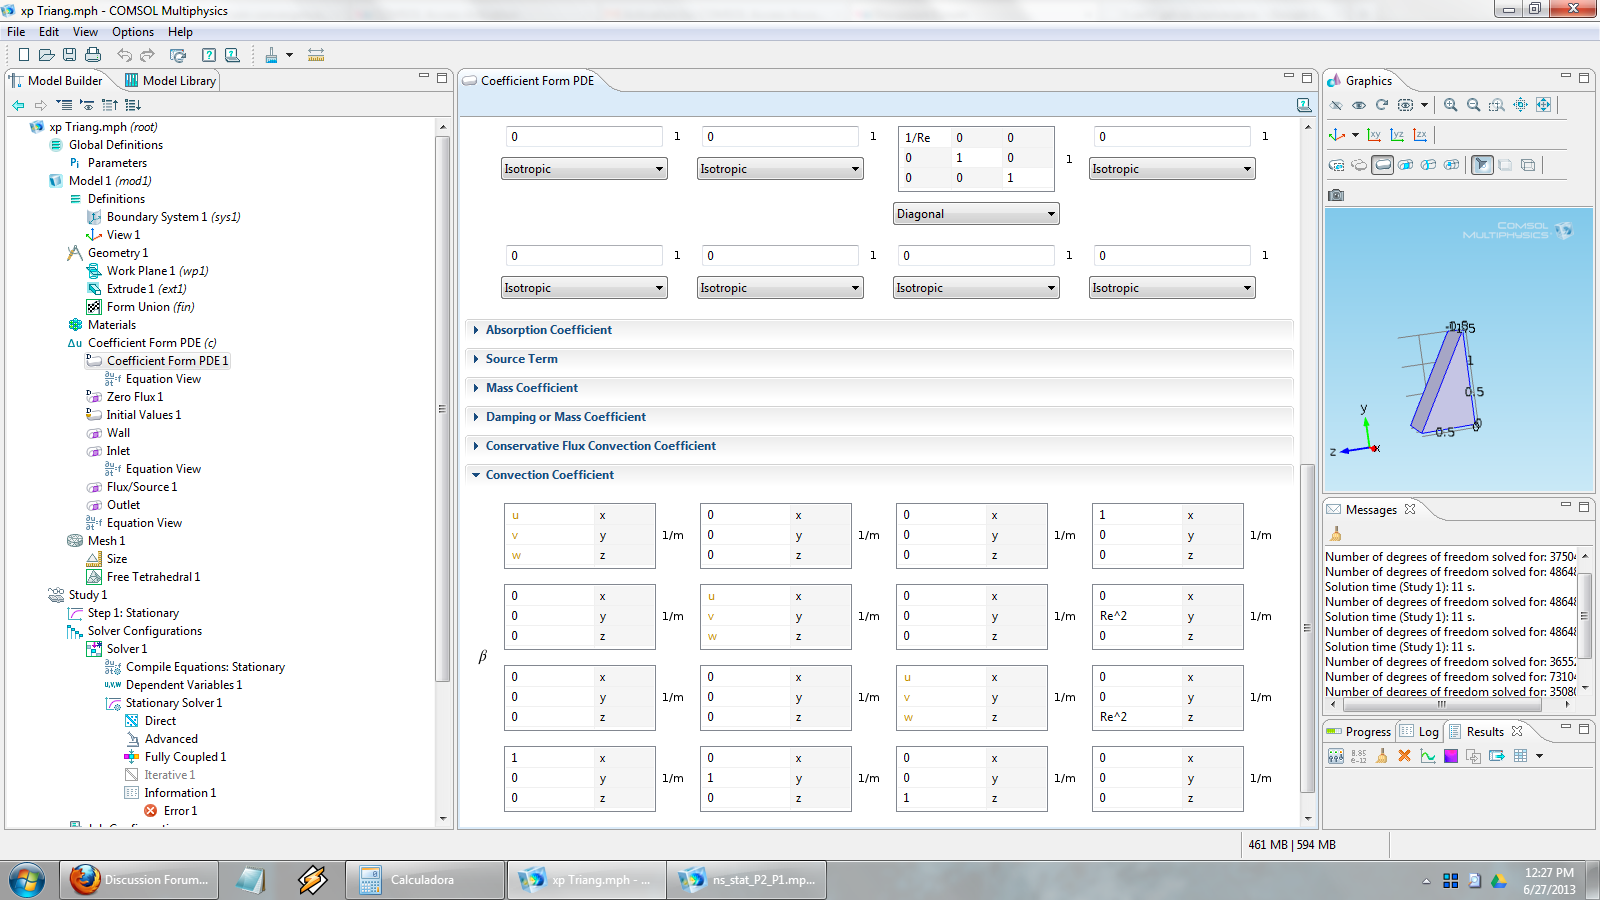Select the Outlet node in the tree
Image resolution: width=1600 pixels, height=900 pixels.
[x=123, y=505]
